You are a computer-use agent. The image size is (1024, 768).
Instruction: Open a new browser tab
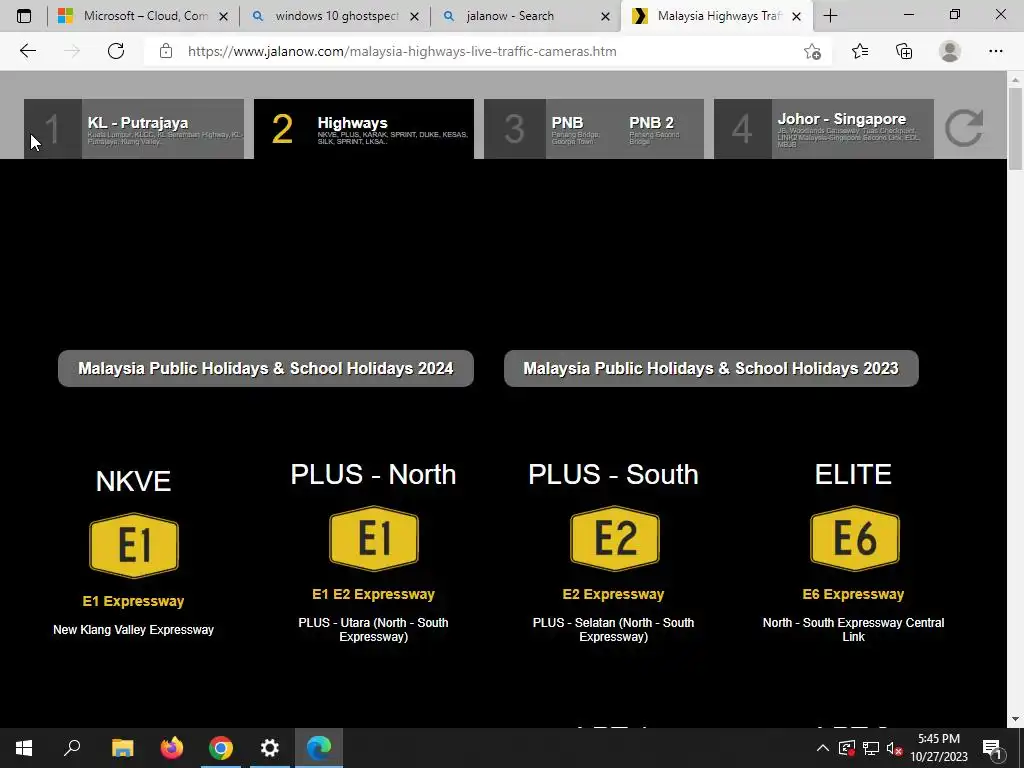click(x=830, y=16)
